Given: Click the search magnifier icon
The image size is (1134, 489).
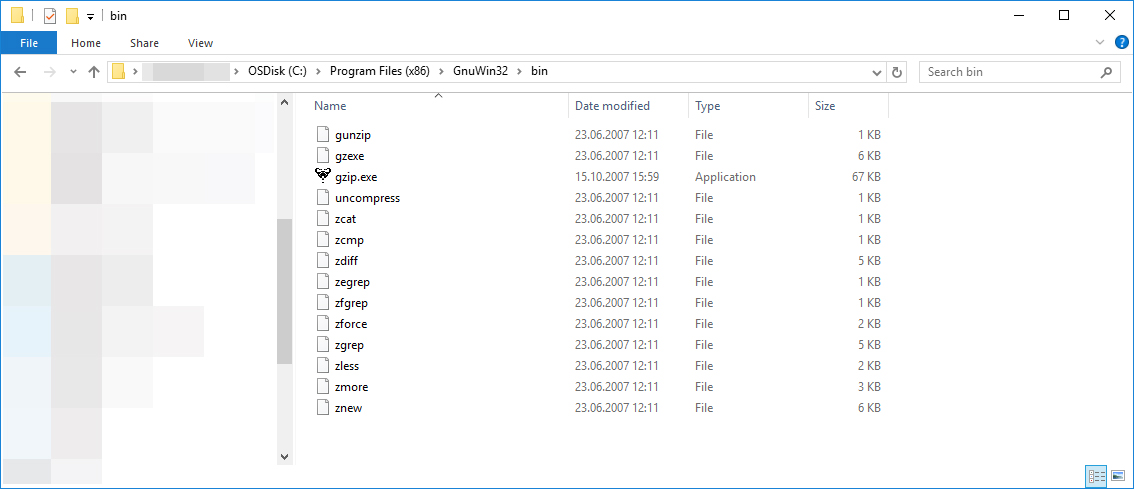Looking at the screenshot, I should coord(1106,72).
